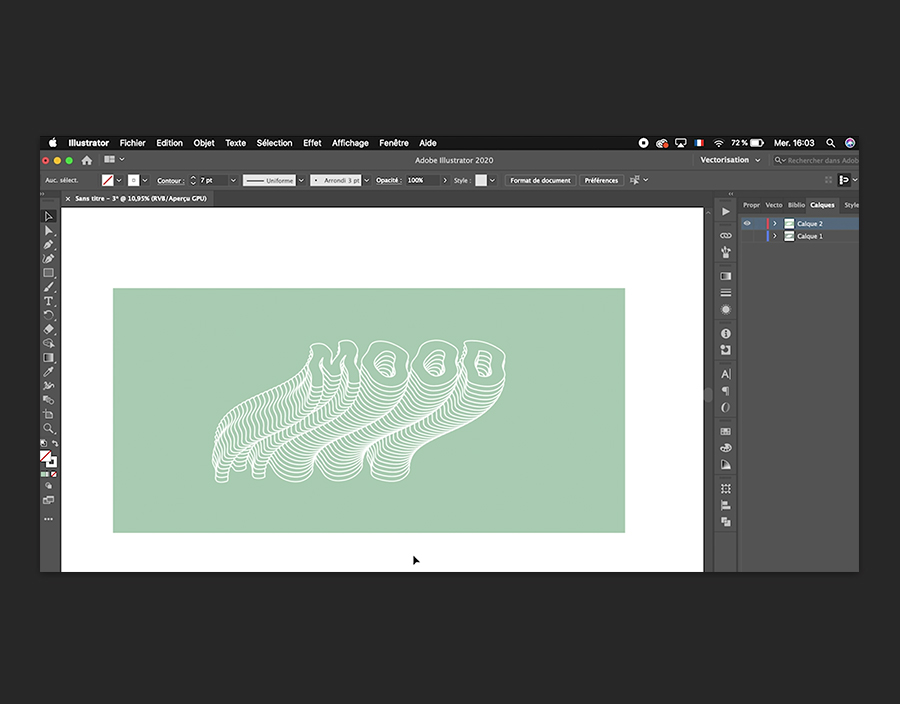Click the Préférences button

coord(601,180)
